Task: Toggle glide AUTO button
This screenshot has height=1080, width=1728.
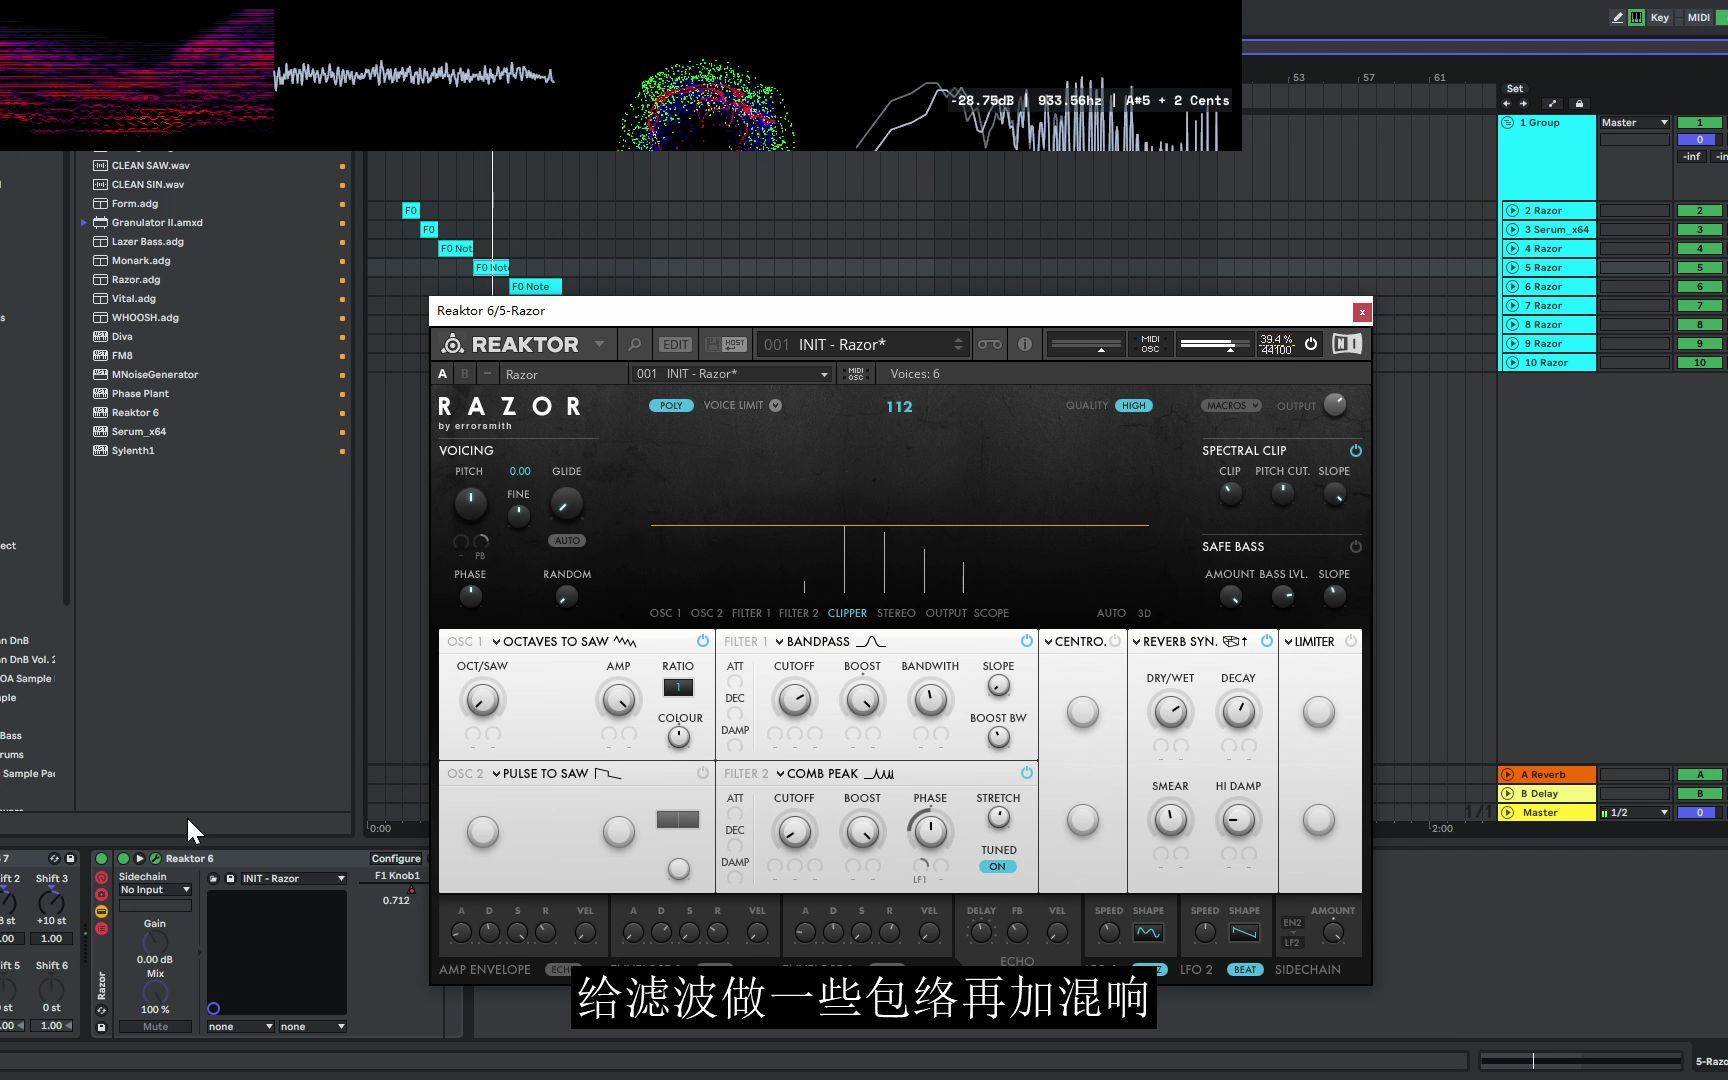Action: coord(567,541)
